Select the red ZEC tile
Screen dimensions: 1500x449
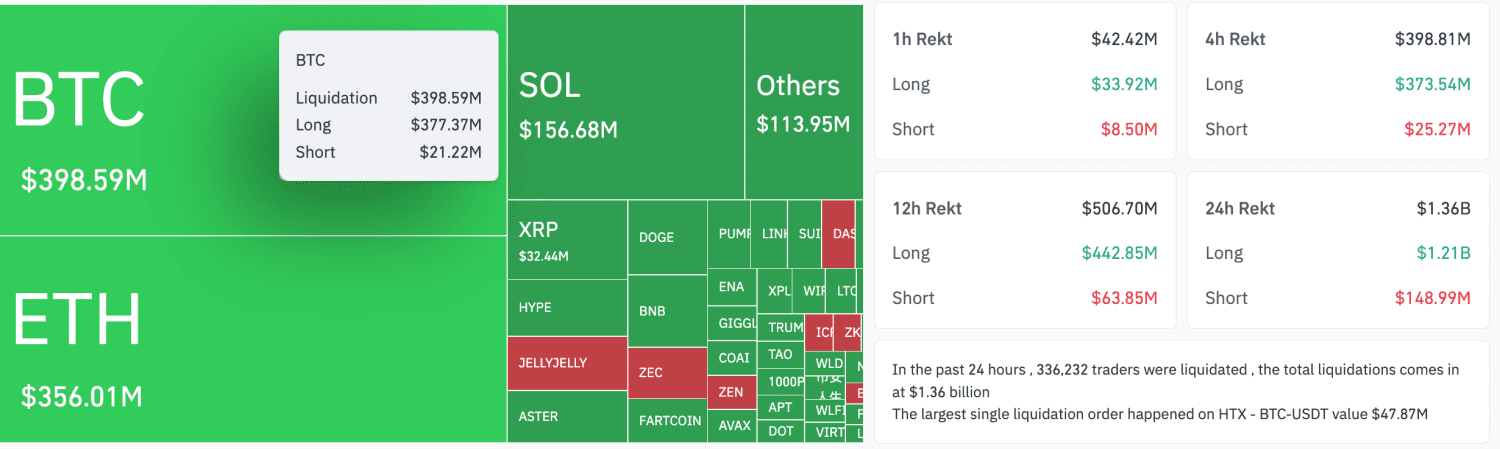(x=666, y=373)
